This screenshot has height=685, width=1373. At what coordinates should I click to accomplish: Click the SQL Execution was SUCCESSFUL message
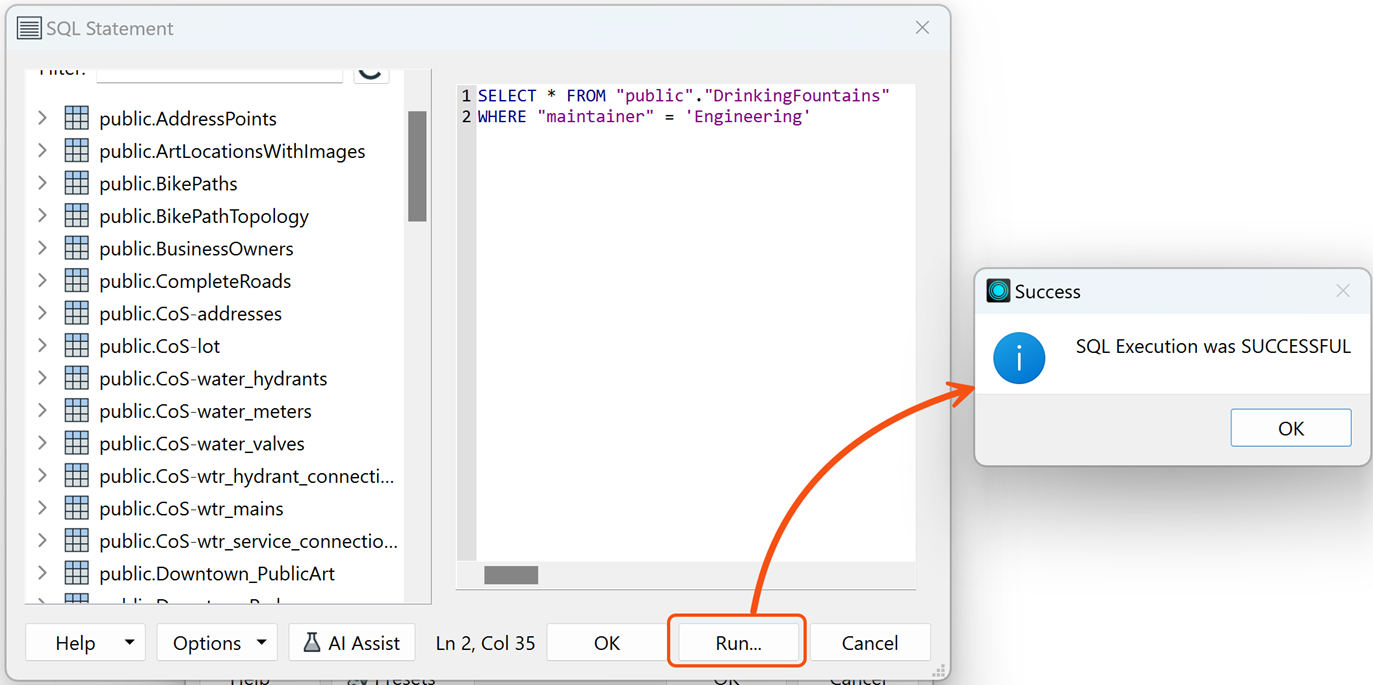click(1213, 346)
